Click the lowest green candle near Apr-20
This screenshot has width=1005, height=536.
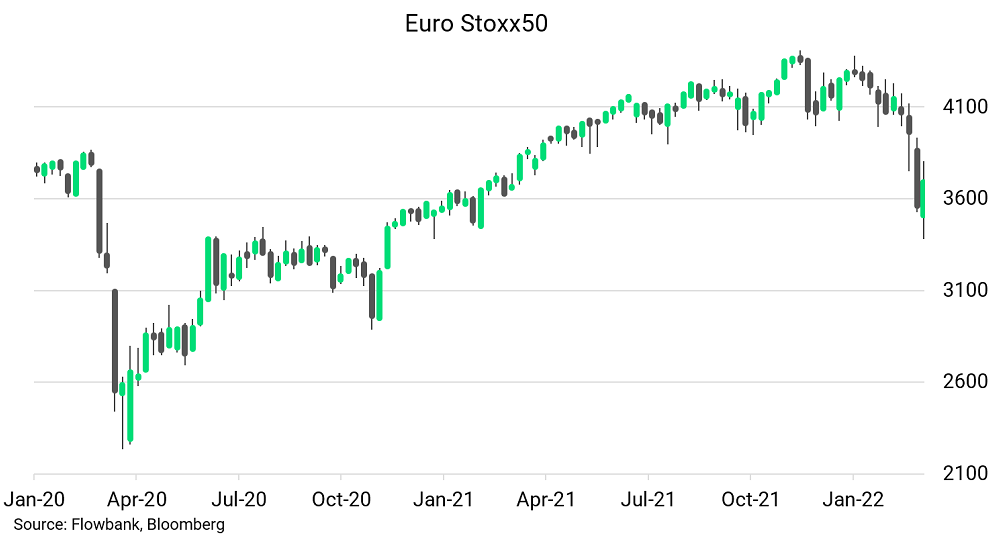(130, 405)
